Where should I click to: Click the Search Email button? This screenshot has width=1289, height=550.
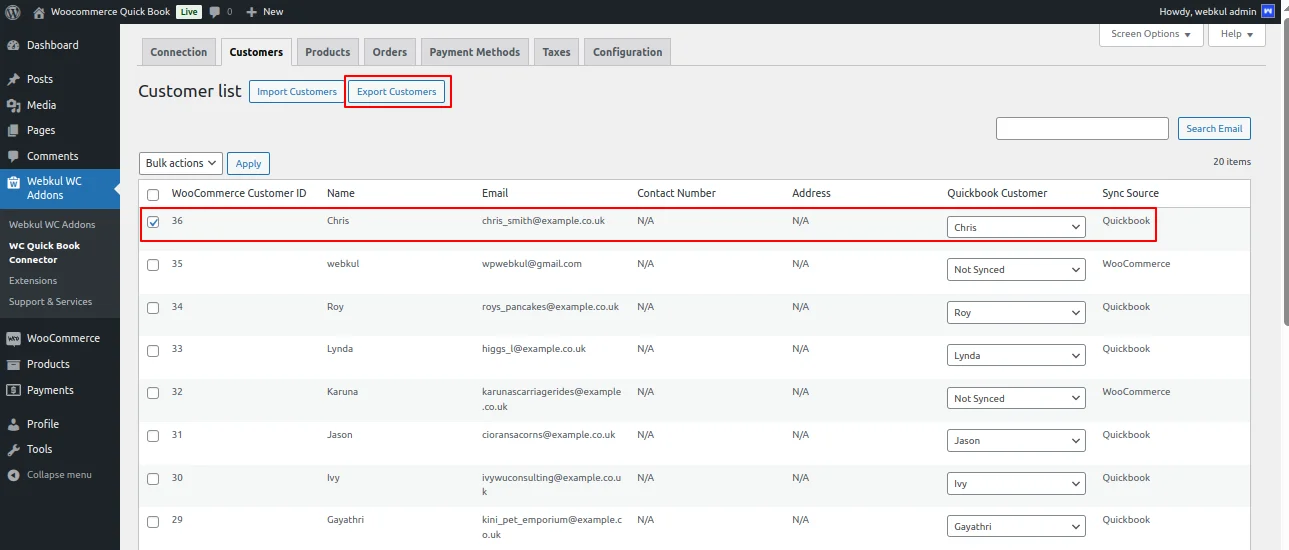(1214, 128)
